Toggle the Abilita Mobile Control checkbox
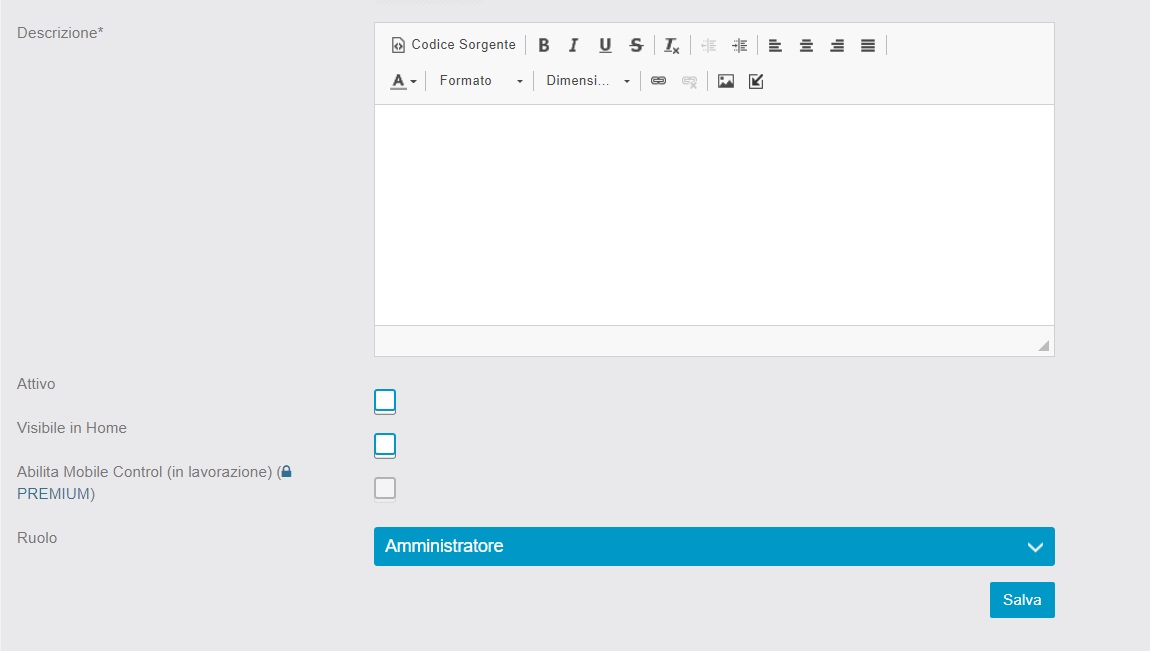The width and height of the screenshot is (1150, 651). pyautogui.click(x=385, y=488)
